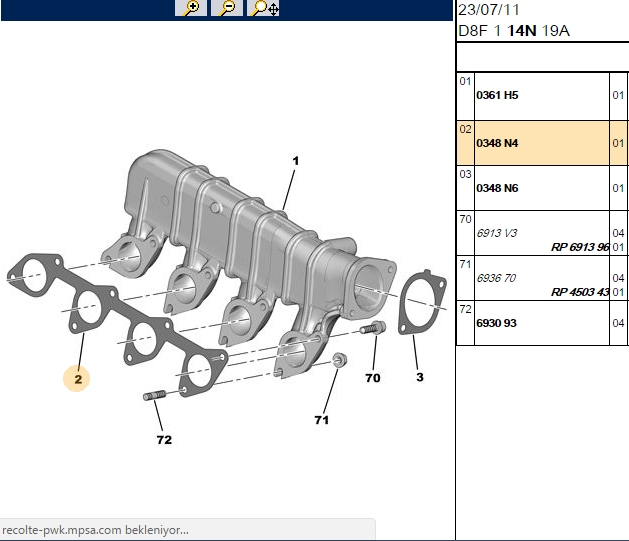The height and width of the screenshot is (541, 629).
Task: Select part number 6930 93
Action: tap(496, 323)
